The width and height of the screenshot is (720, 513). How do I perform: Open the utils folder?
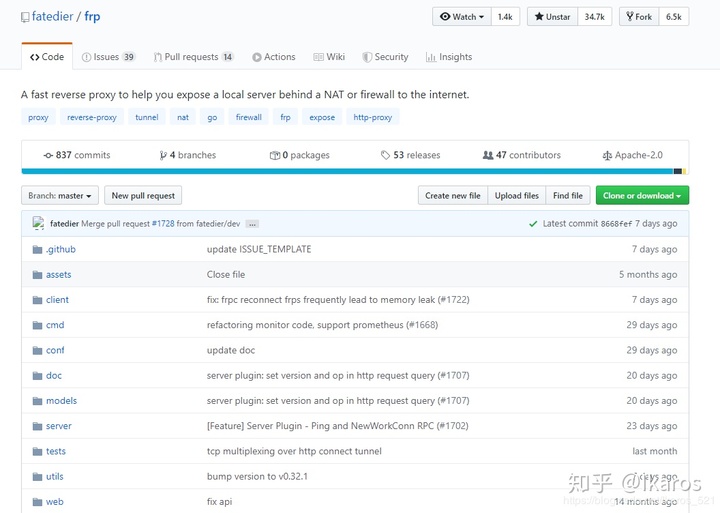tap(55, 477)
